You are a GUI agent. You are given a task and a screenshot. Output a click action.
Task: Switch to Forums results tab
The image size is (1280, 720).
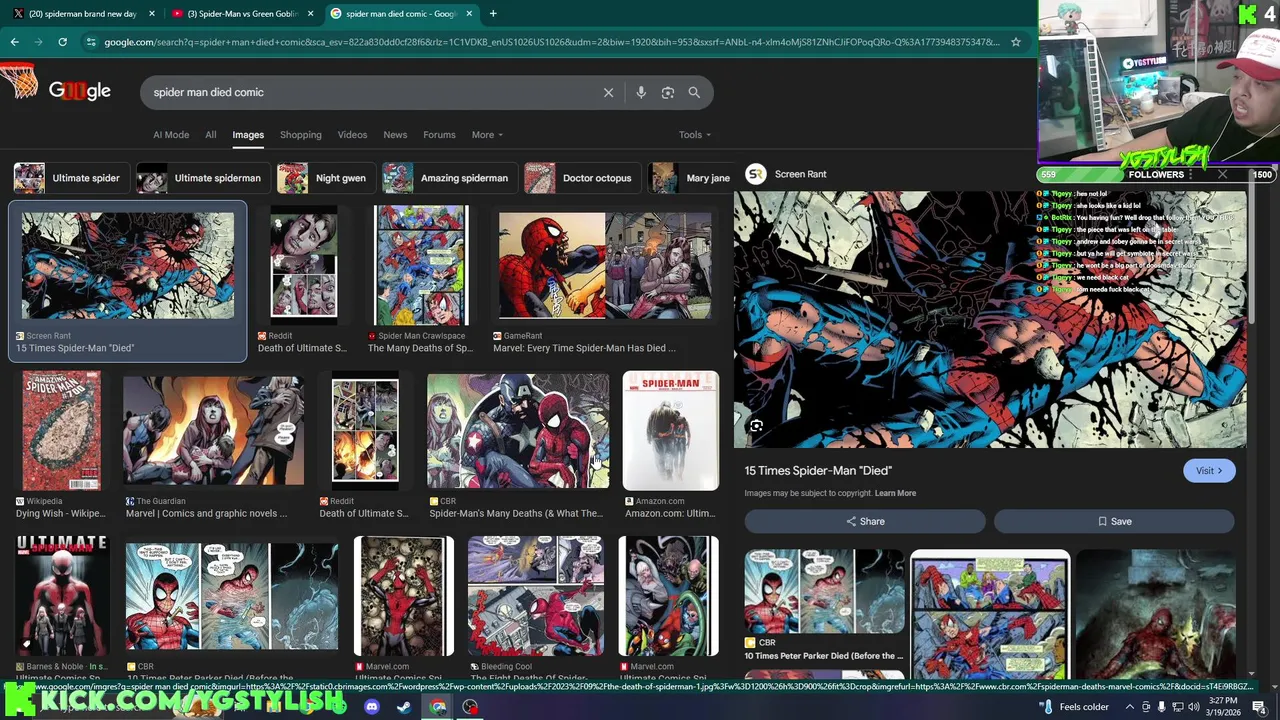(439, 135)
